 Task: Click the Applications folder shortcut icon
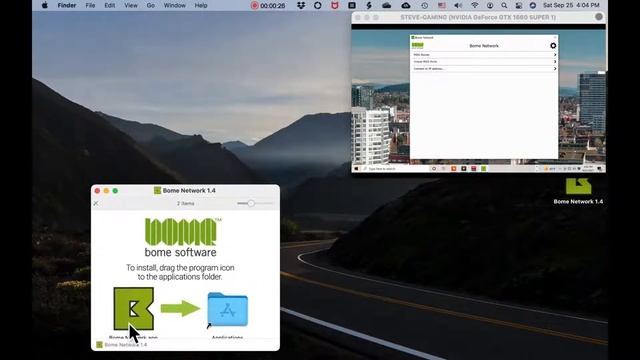click(x=227, y=309)
